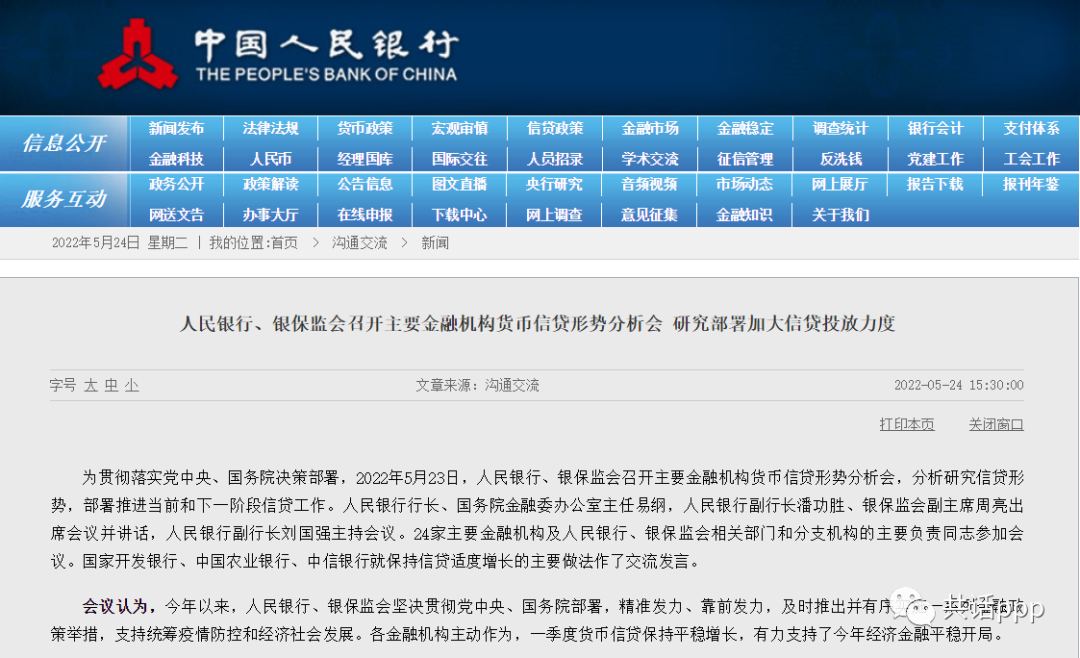Click the date text 2022年5月24日 星期二
The image size is (1080, 658).
tap(120, 243)
